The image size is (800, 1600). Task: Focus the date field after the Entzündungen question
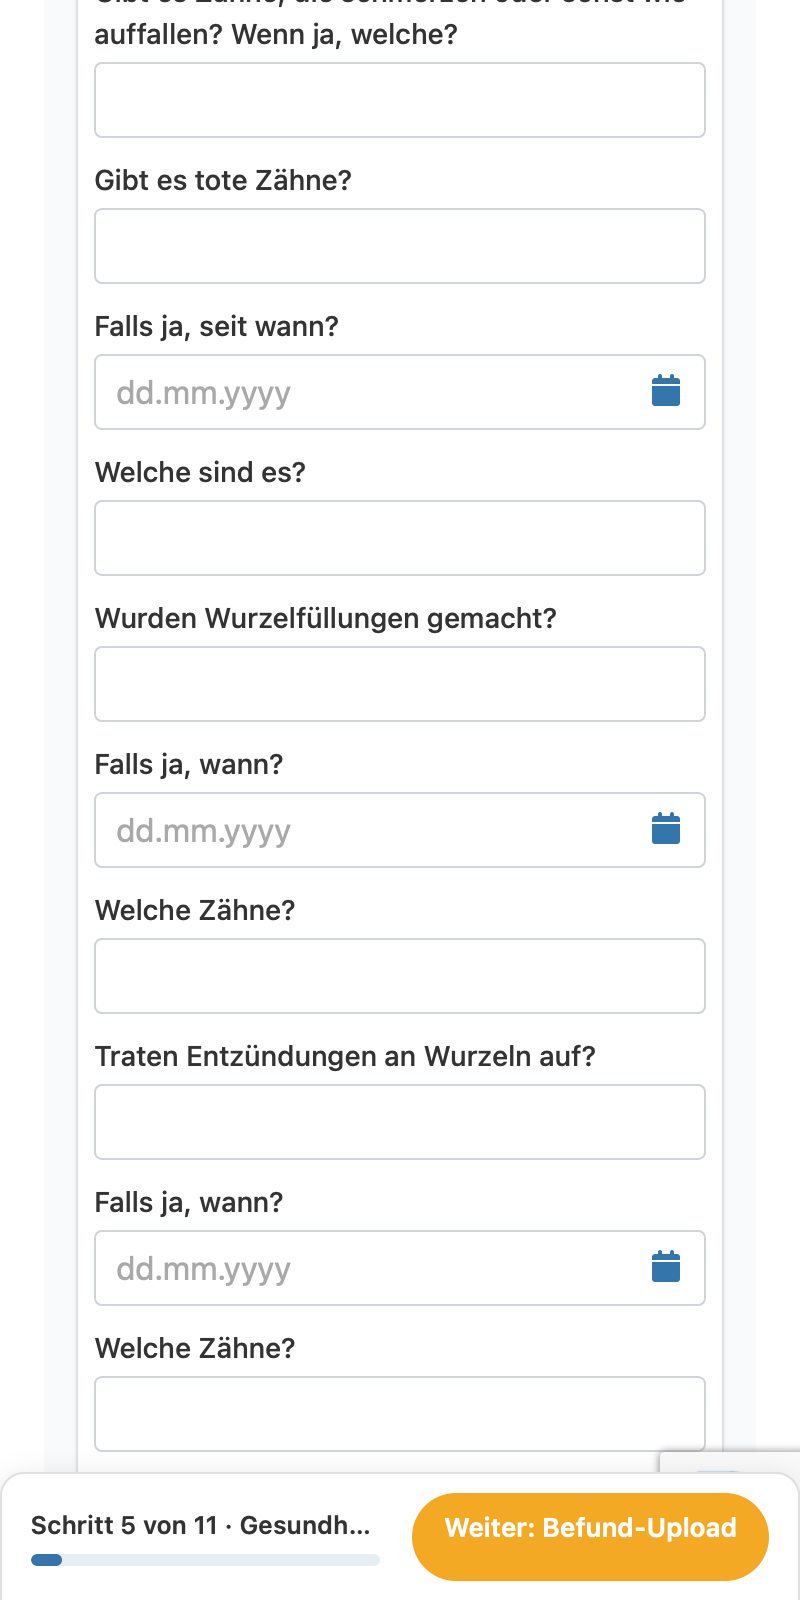(400, 1268)
